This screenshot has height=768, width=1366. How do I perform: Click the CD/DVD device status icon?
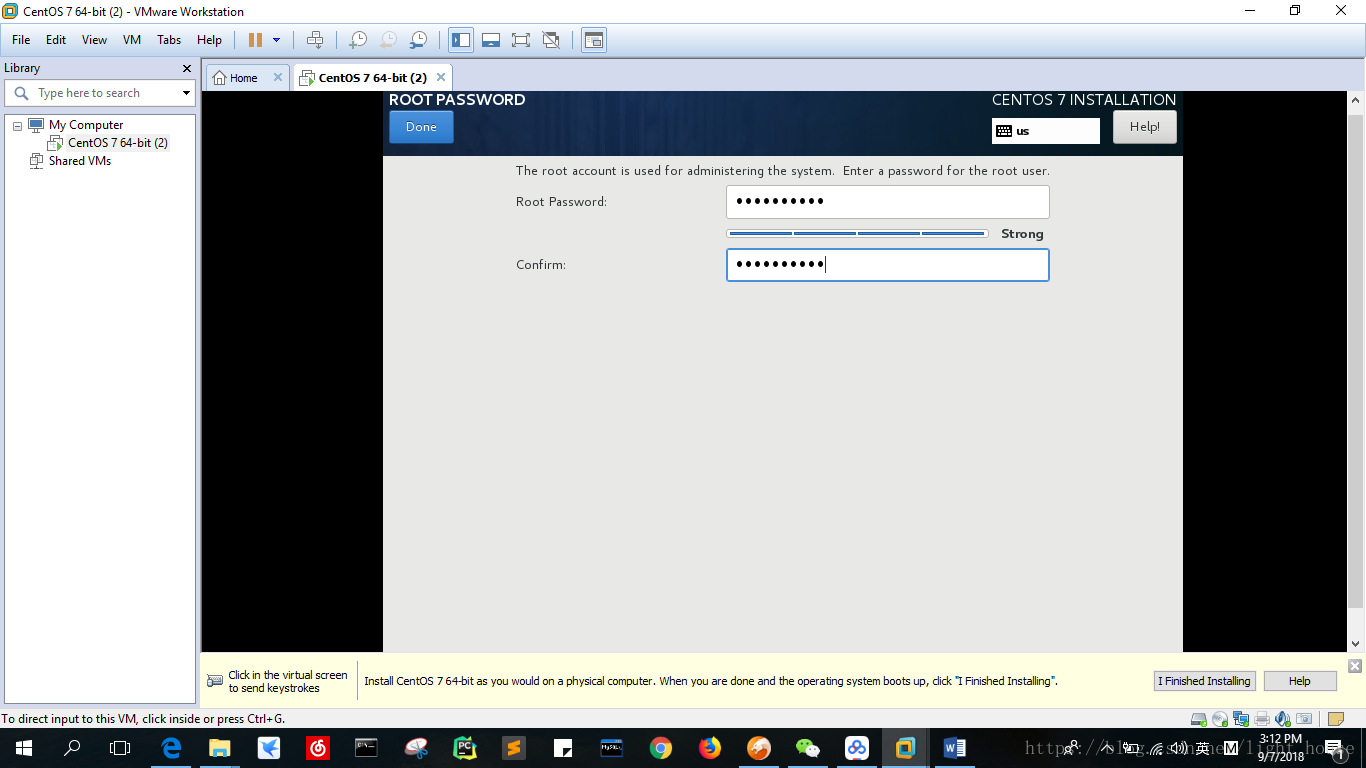pos(1220,719)
